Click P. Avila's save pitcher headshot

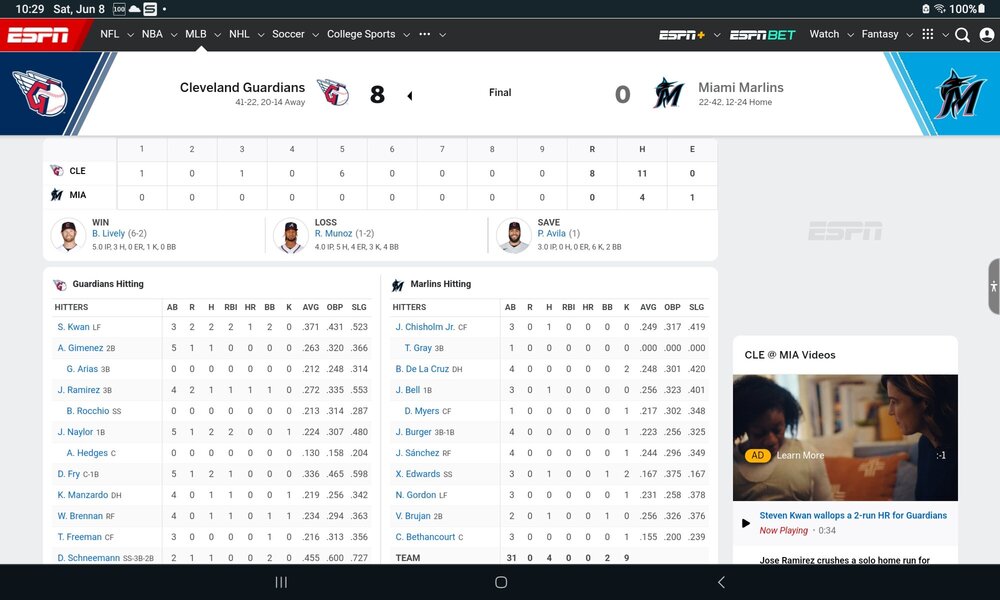click(513, 235)
